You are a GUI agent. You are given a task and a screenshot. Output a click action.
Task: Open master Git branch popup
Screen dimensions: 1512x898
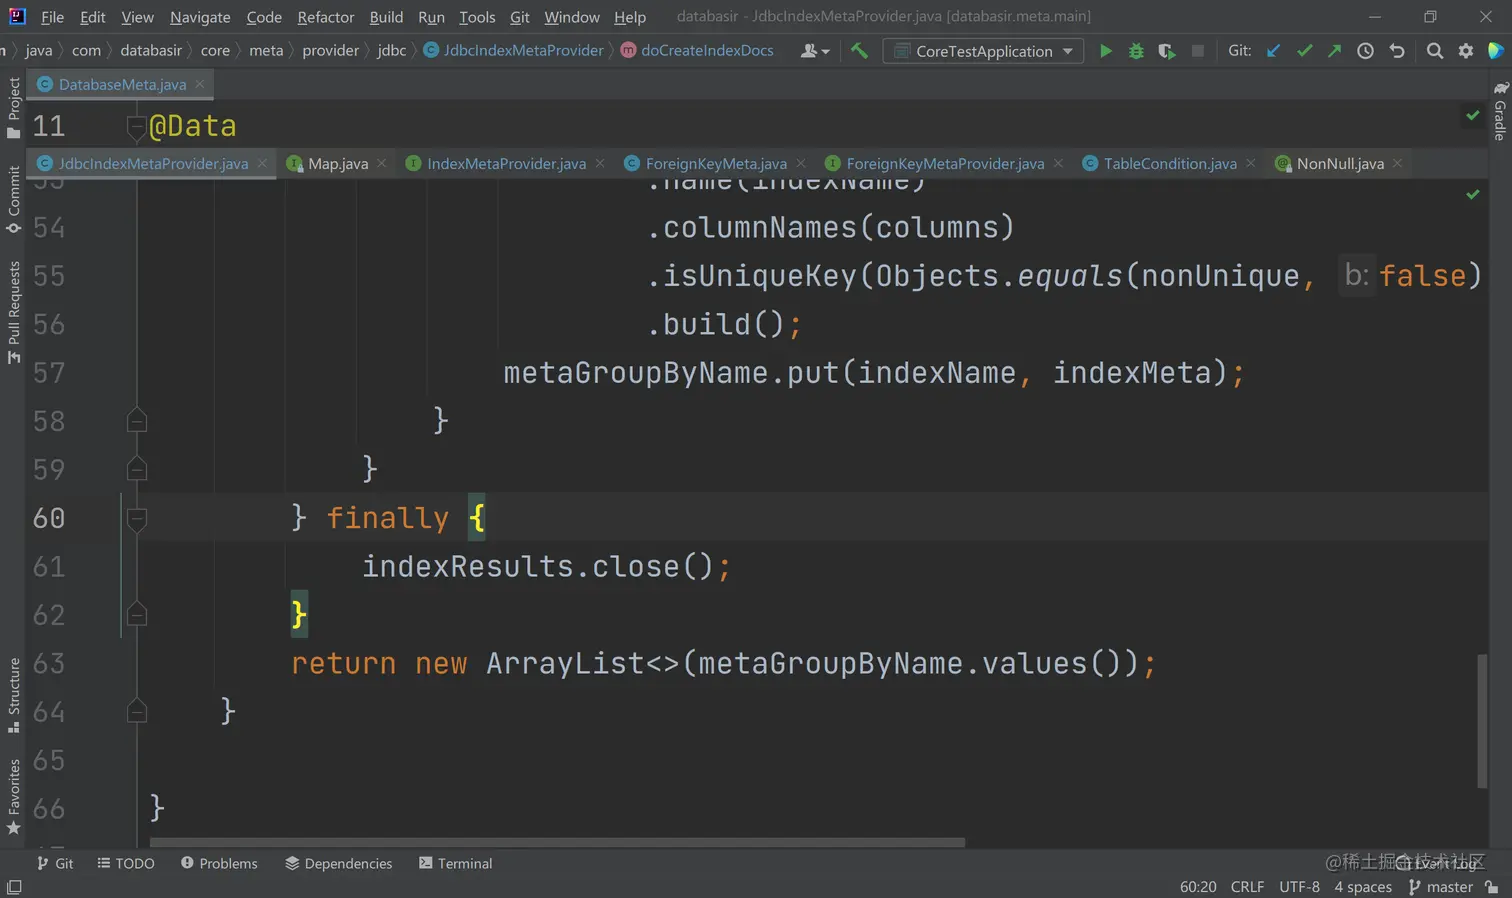[x=1440, y=887]
